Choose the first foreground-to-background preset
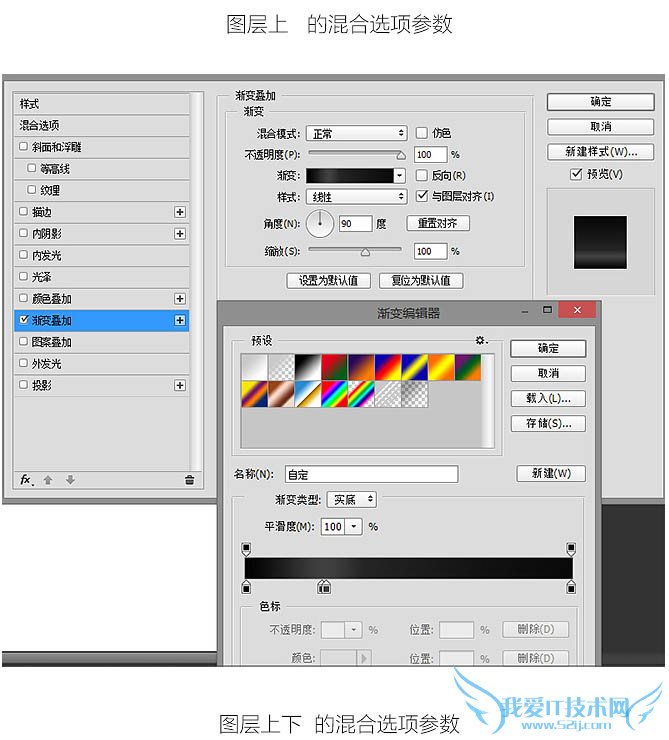Image resolution: width=669 pixels, height=740 pixels. [254, 367]
